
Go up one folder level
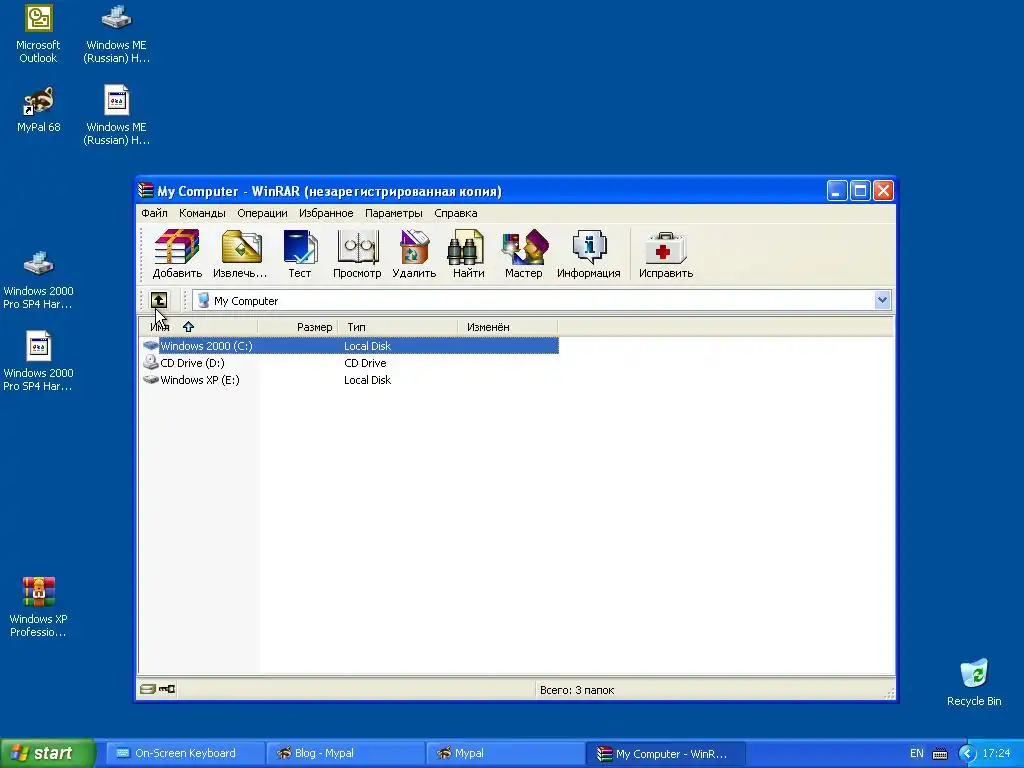(x=159, y=300)
